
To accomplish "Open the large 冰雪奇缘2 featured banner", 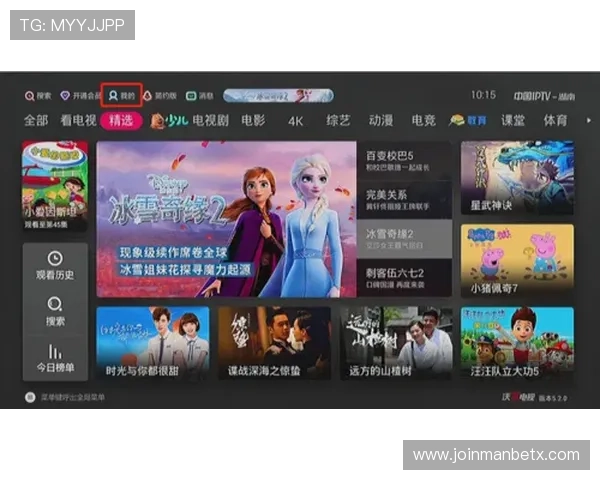I will [x=226, y=219].
